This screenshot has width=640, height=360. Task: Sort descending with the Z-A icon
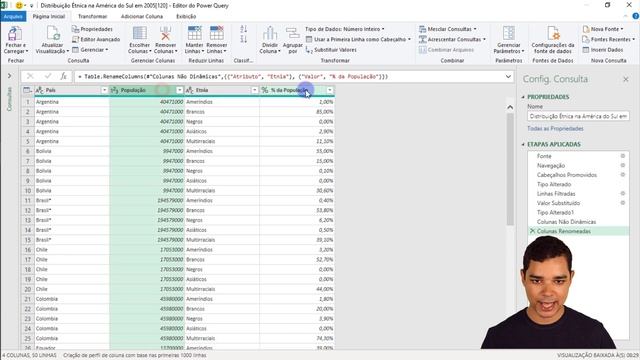click(x=244, y=39)
